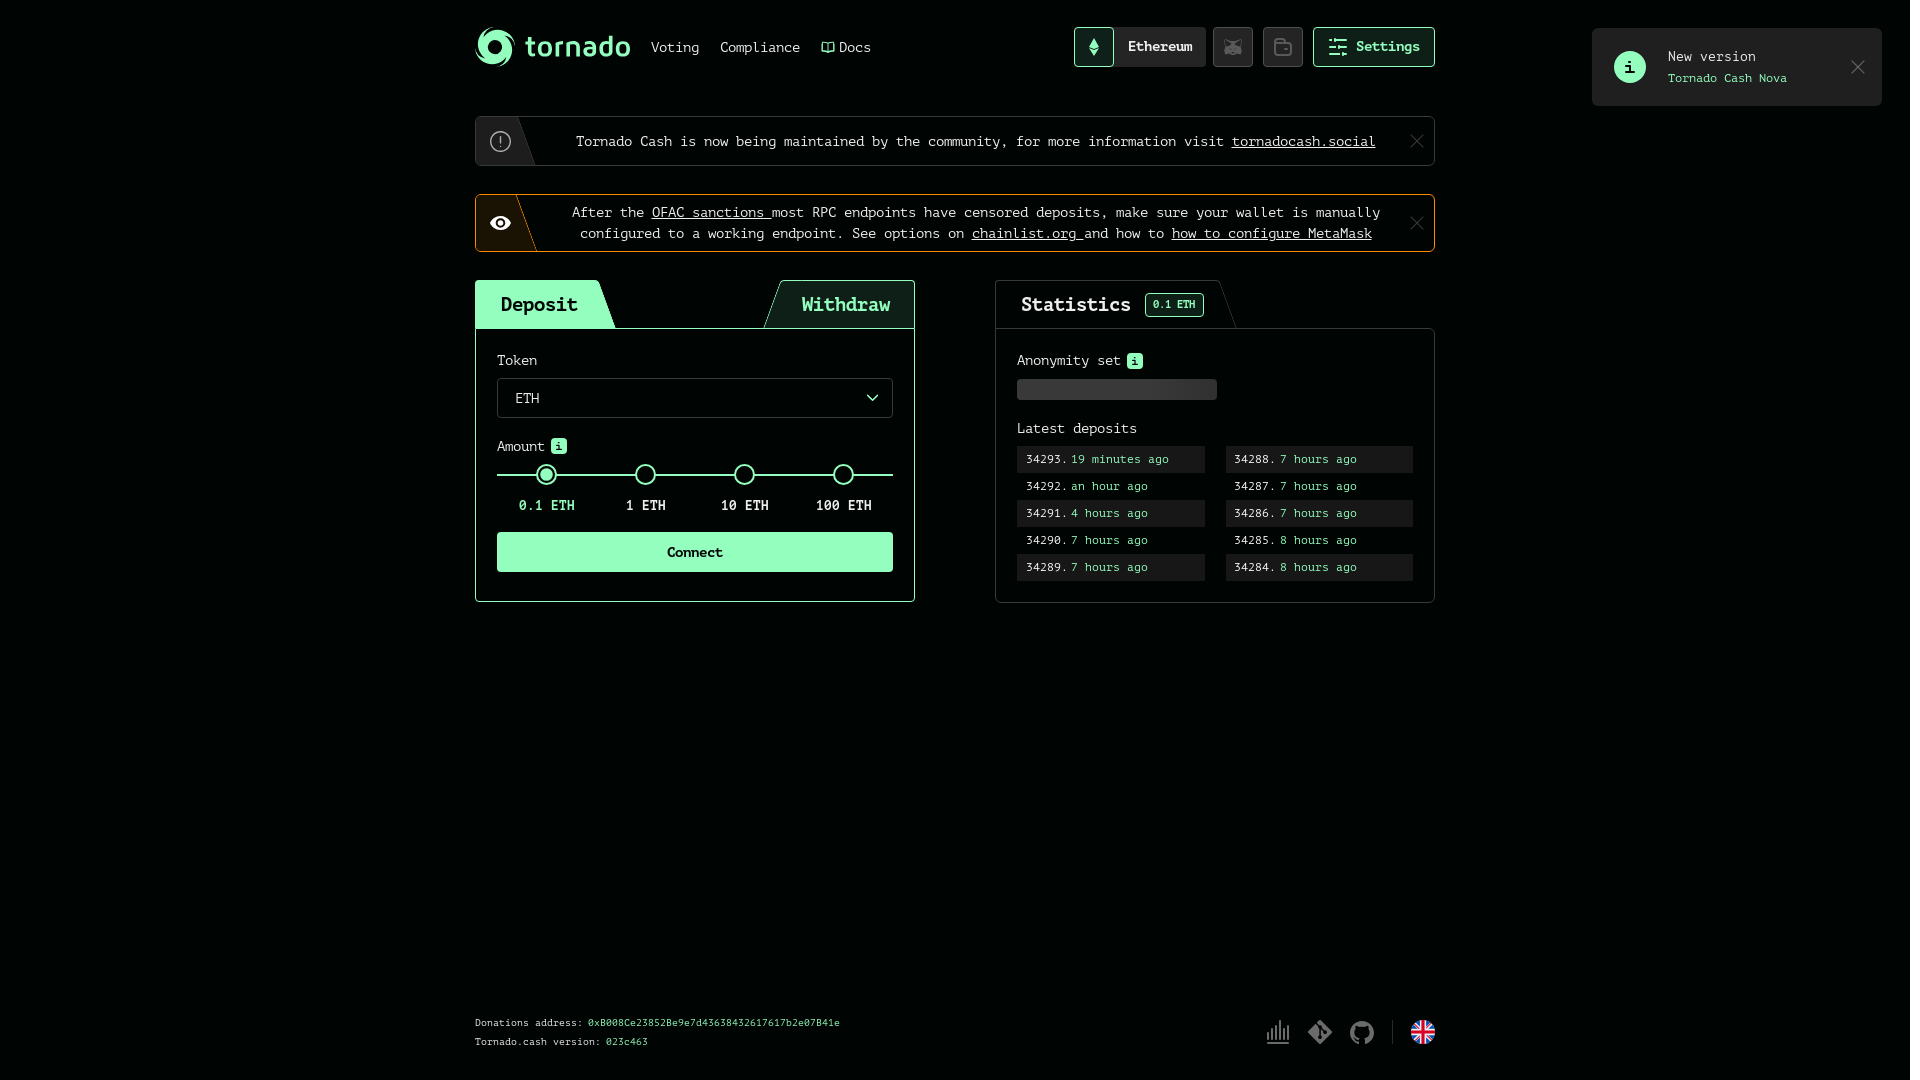Go to the Voting page

(674, 47)
